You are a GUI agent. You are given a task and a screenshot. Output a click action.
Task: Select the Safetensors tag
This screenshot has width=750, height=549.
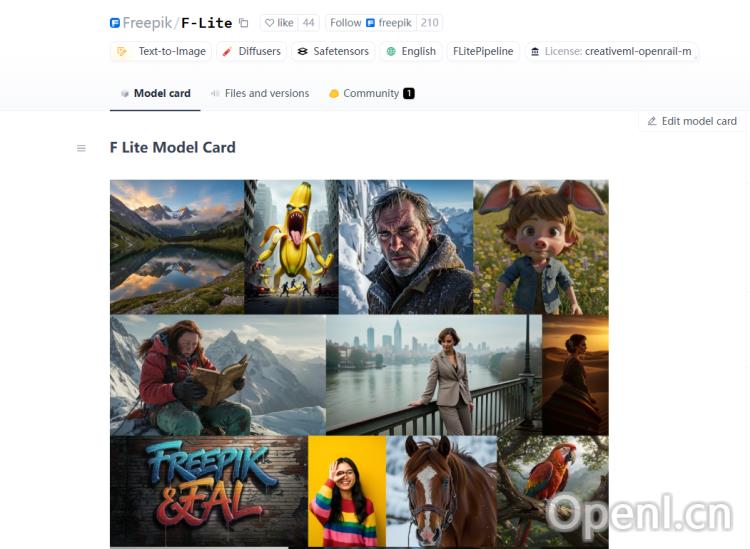333,51
